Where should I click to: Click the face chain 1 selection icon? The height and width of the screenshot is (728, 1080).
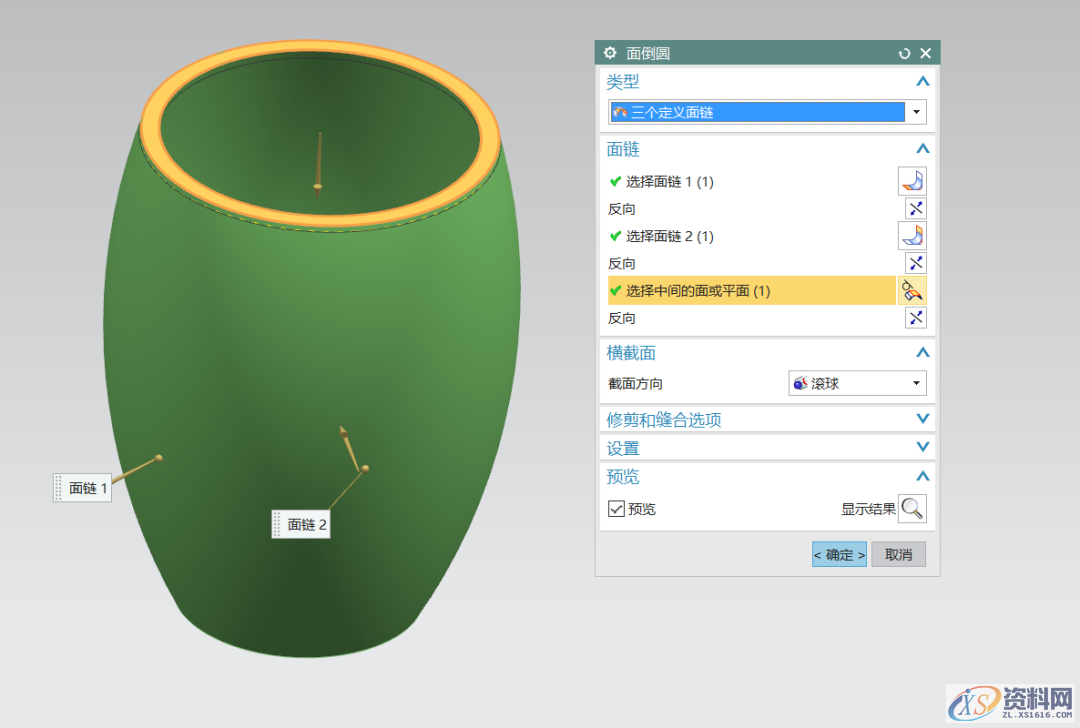(912, 181)
